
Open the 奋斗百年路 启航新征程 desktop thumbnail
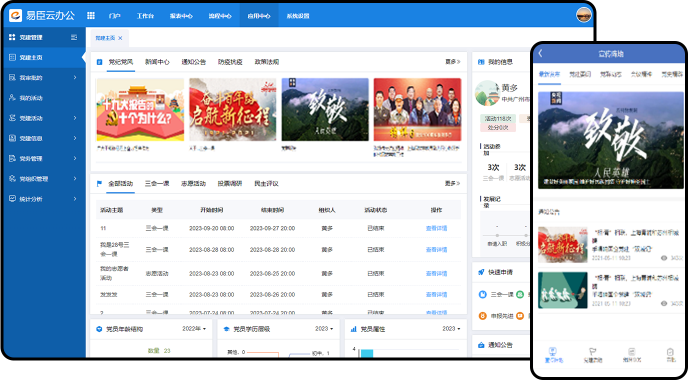[233, 110]
